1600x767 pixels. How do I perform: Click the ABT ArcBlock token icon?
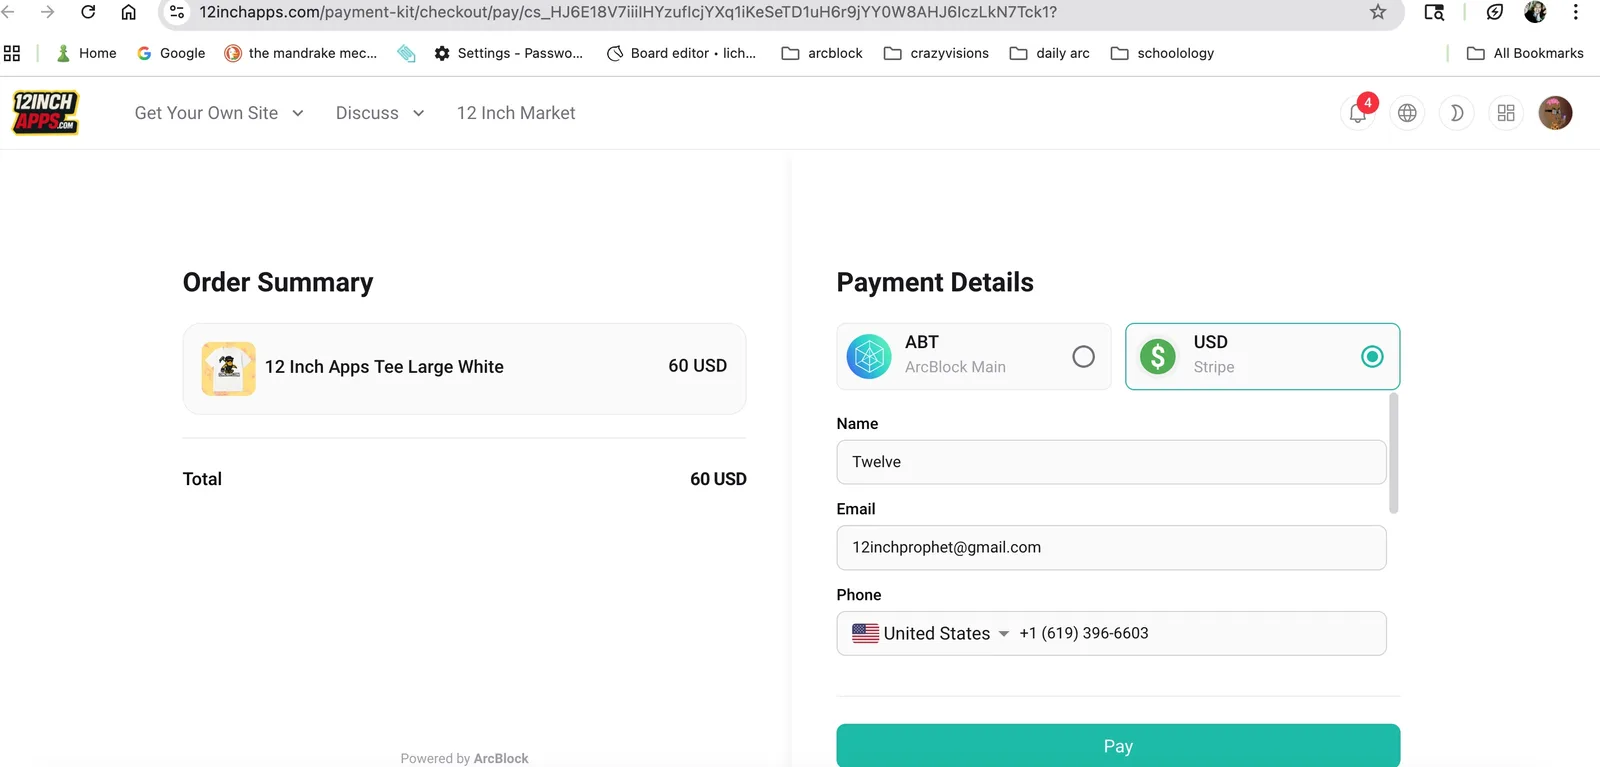pos(869,356)
